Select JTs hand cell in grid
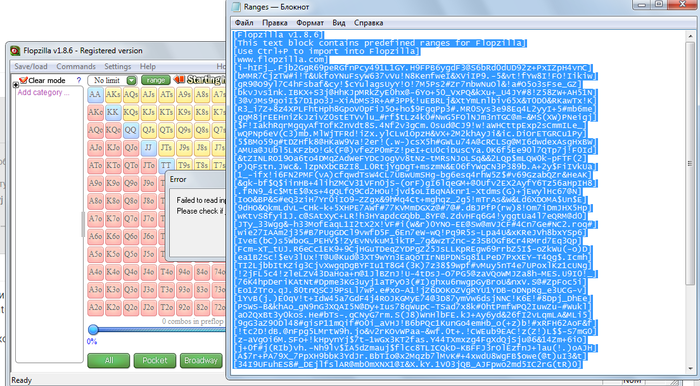The width and height of the screenshot is (700, 386). (166, 148)
